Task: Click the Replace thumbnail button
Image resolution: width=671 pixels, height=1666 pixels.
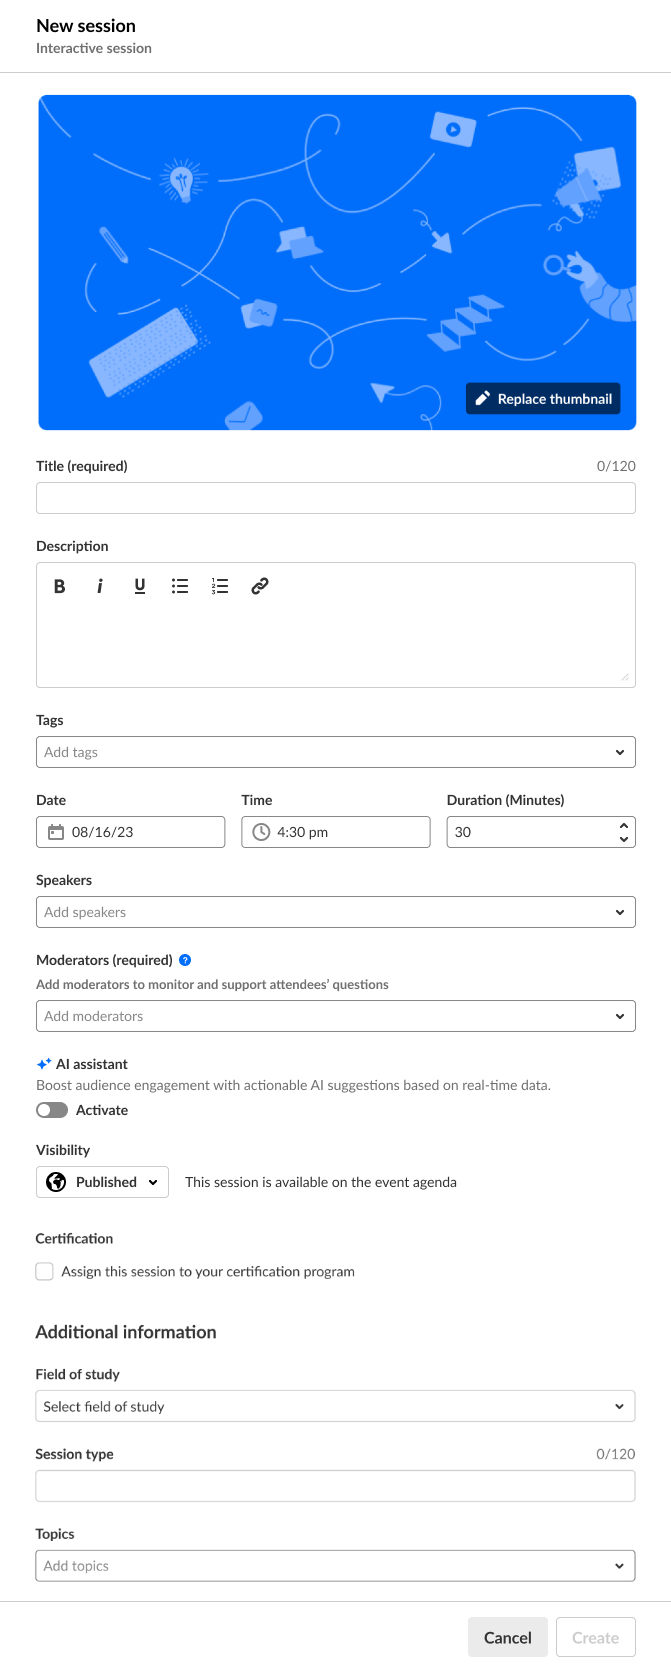Action: coord(543,399)
